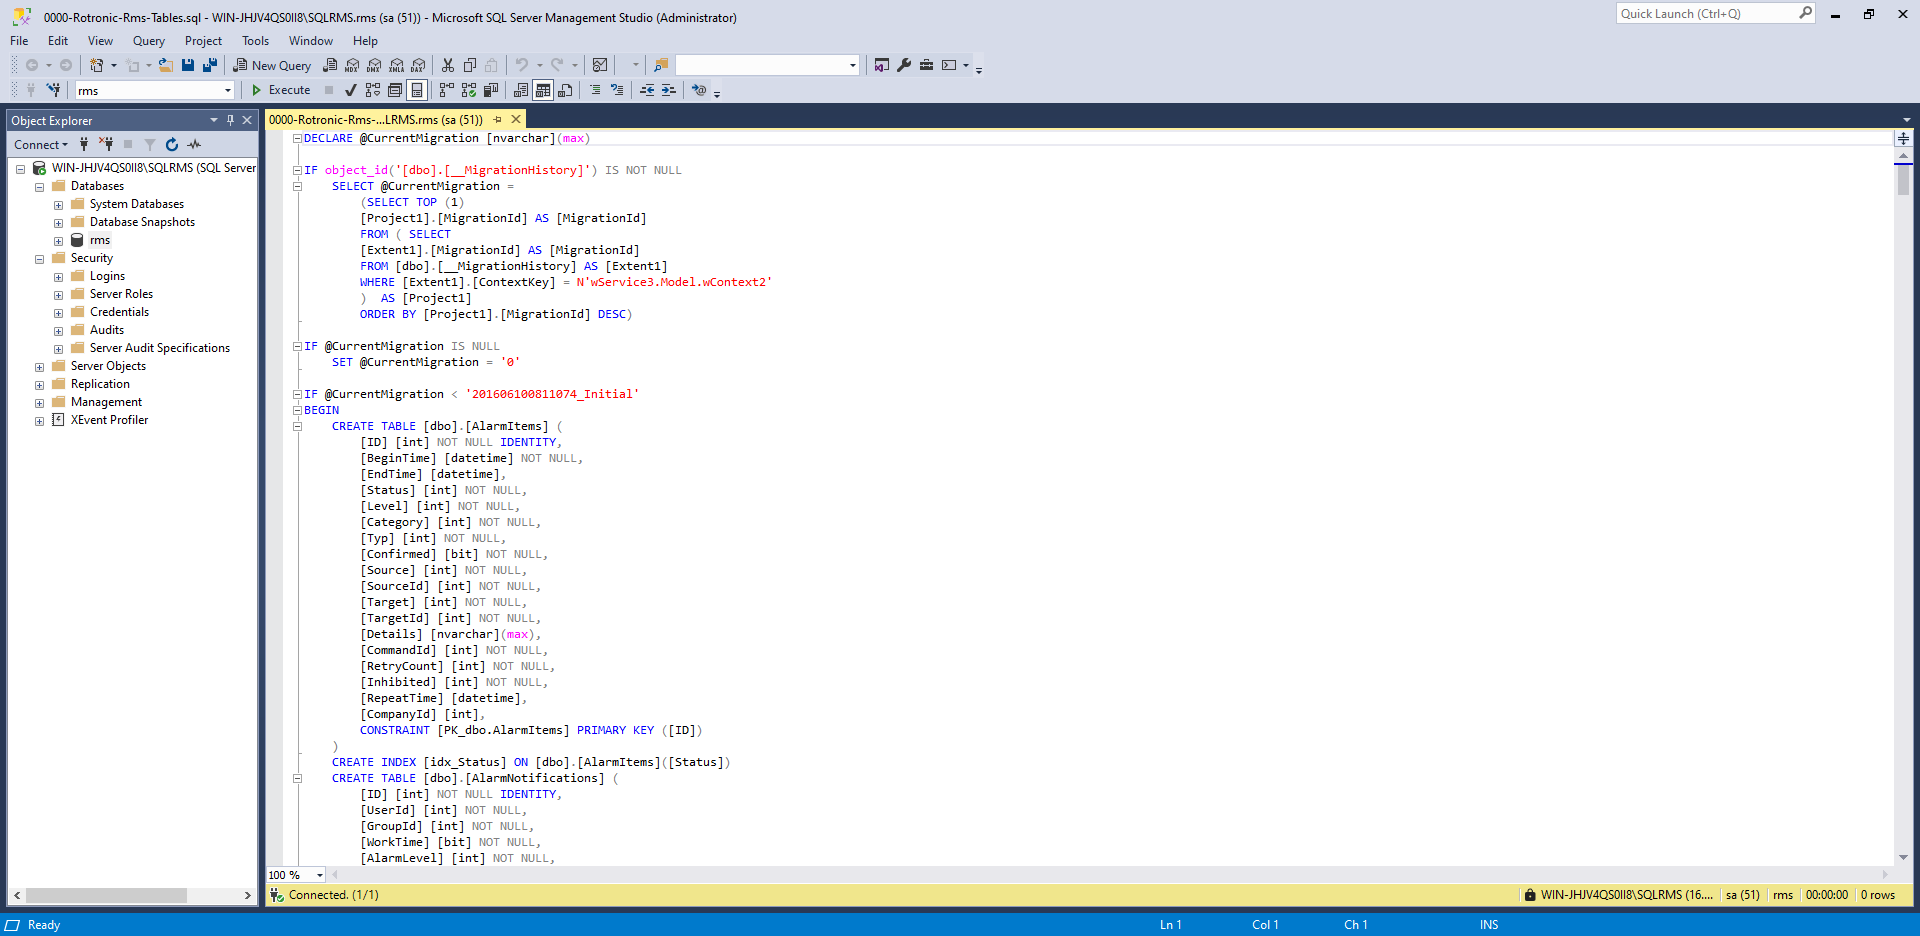This screenshot has height=936, width=1920.
Task: Toggle auto-hide pin on Object Explorer
Action: tap(231, 120)
